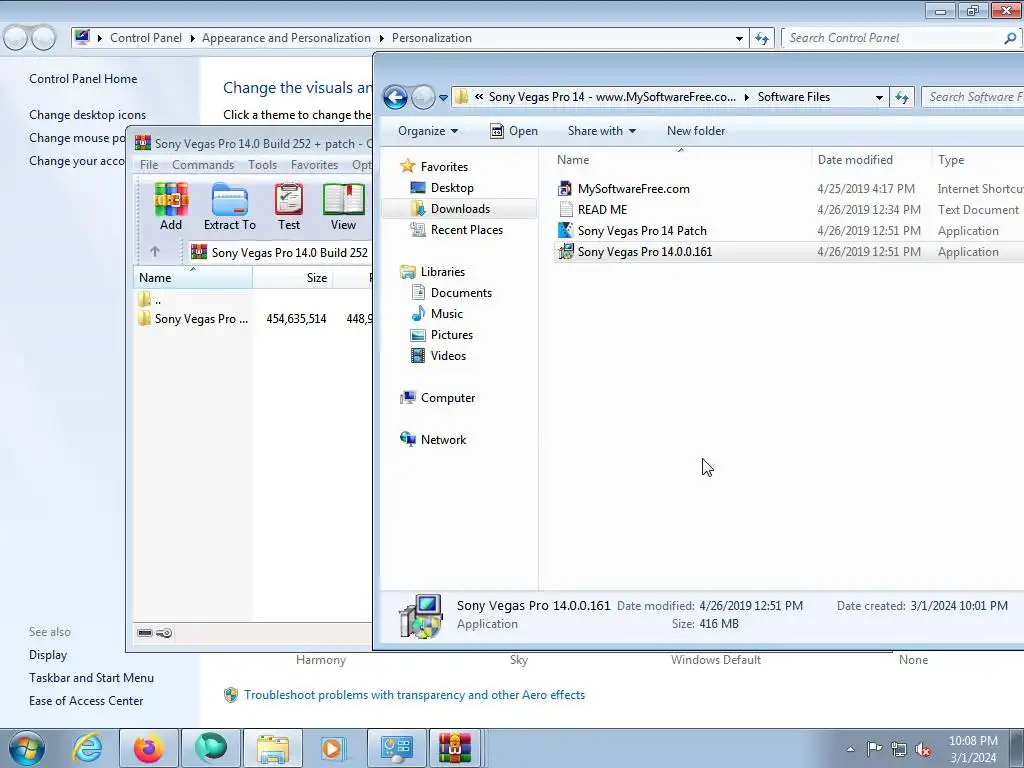Go up one level in WinRAR

(x=155, y=251)
